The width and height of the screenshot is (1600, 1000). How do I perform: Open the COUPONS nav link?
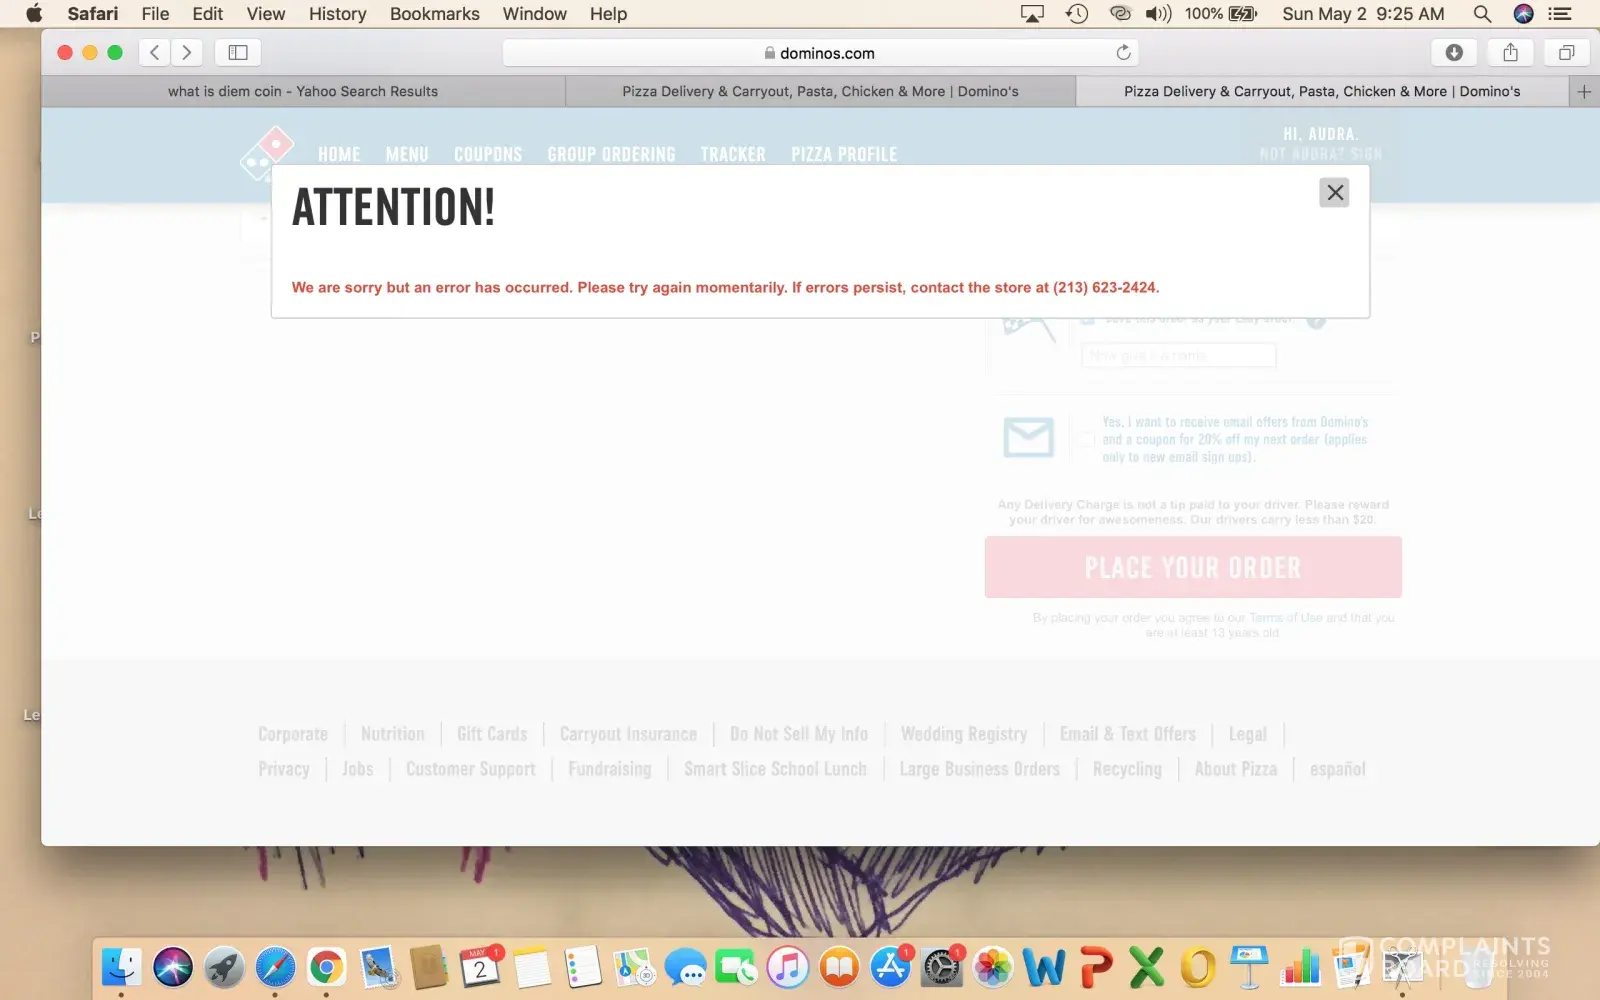coord(488,155)
